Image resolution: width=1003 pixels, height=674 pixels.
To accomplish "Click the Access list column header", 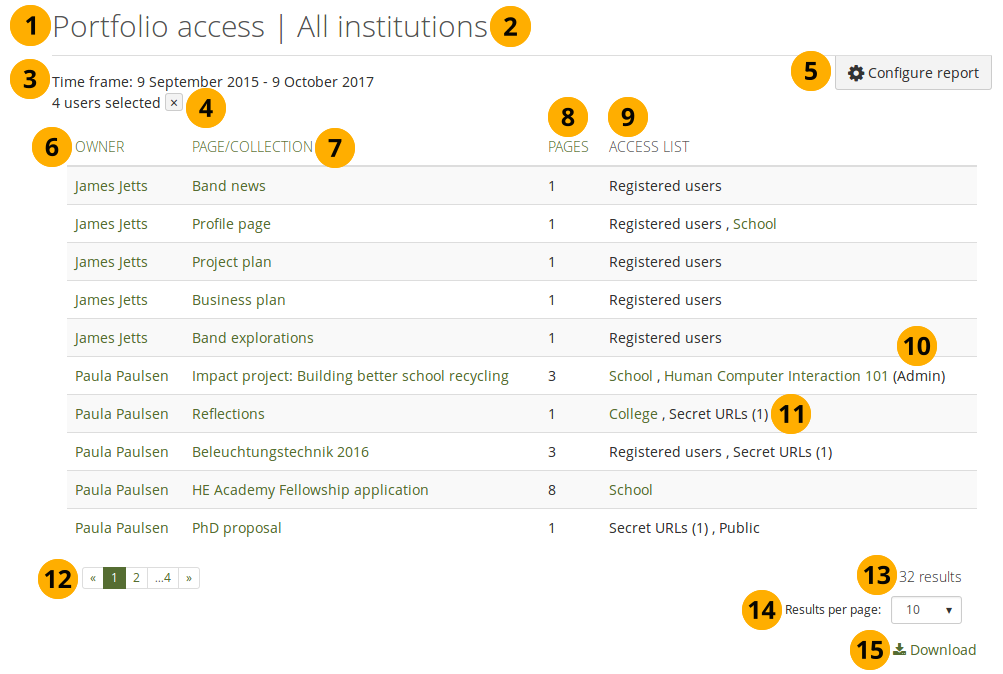I will coord(649,147).
